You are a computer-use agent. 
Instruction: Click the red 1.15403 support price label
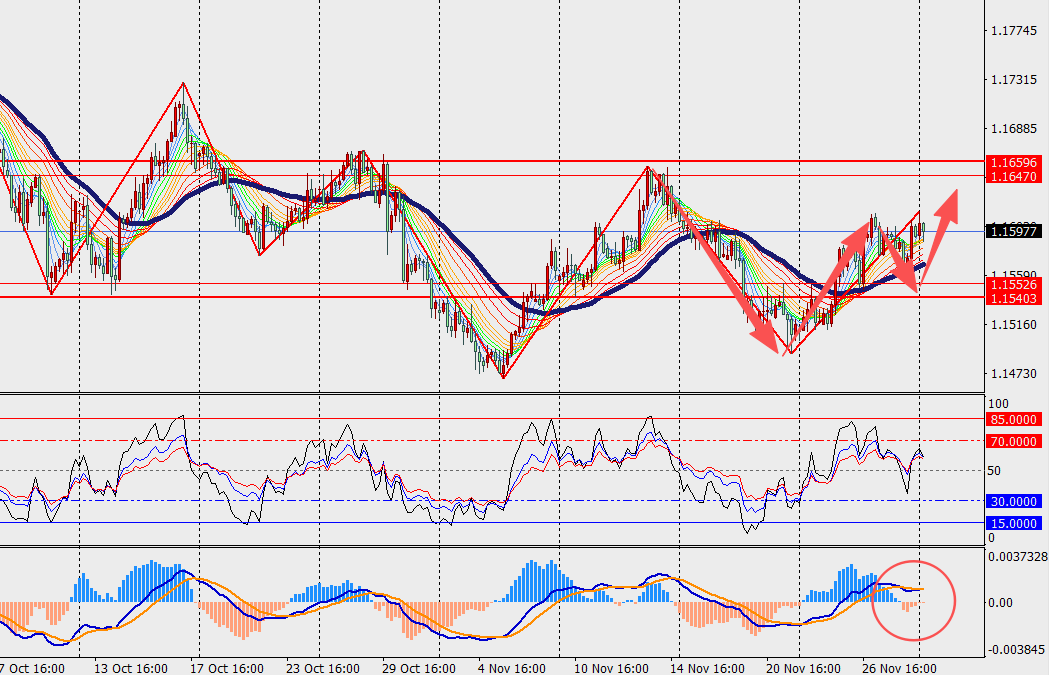click(x=1013, y=298)
